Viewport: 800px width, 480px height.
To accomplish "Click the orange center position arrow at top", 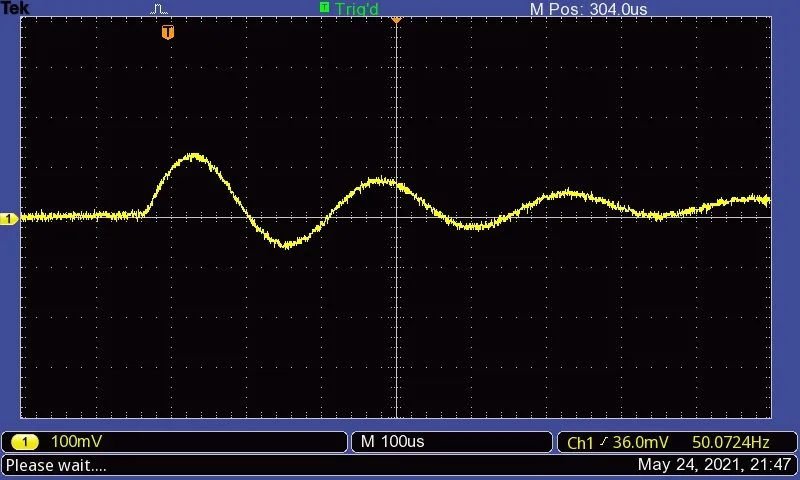I will (396, 19).
